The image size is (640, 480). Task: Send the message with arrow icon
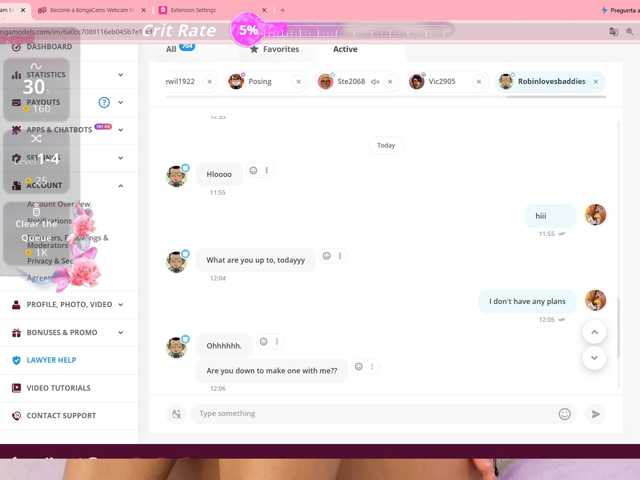tap(596, 414)
